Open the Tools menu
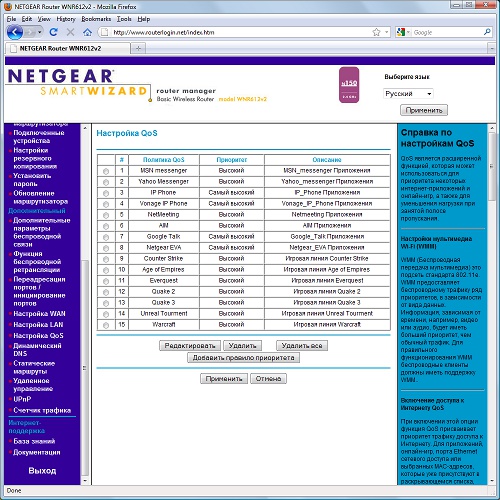This screenshot has height=500, width=500. click(124, 19)
